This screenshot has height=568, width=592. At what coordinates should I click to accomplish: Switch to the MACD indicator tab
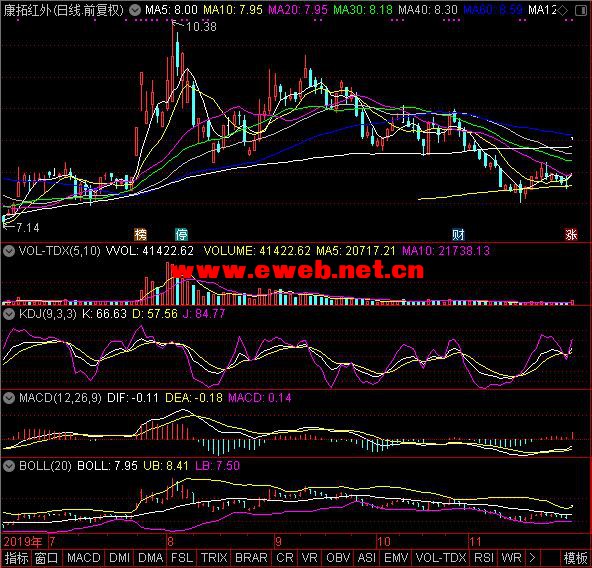[84, 558]
